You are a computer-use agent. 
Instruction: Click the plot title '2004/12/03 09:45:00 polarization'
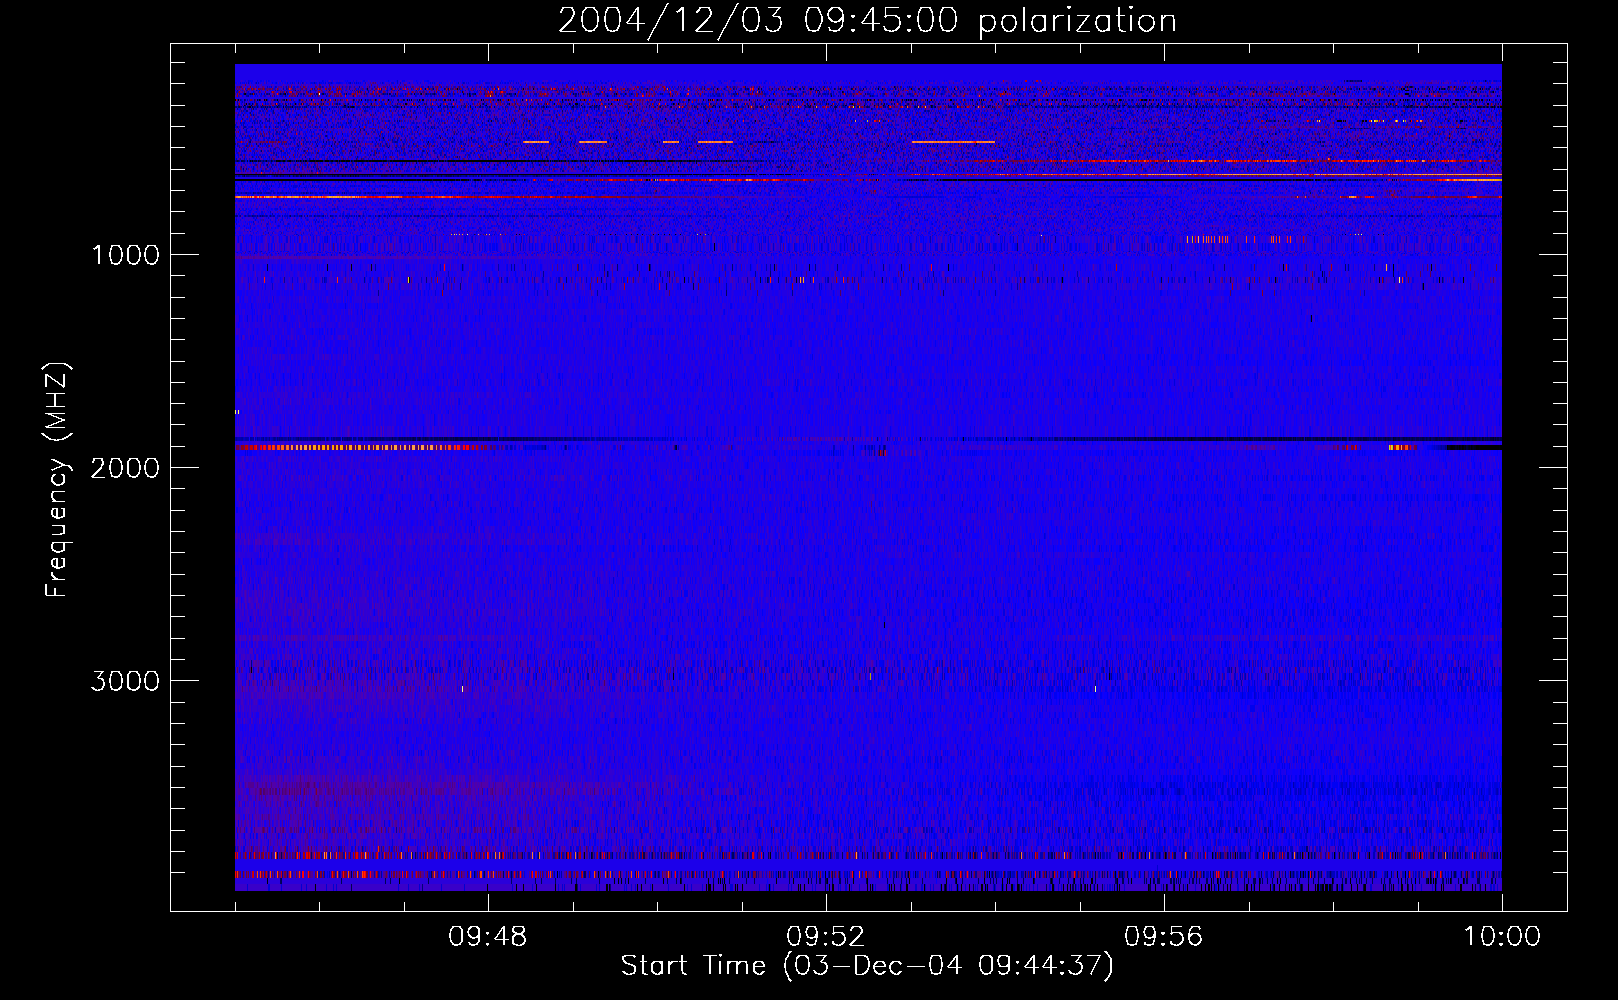pos(867,21)
